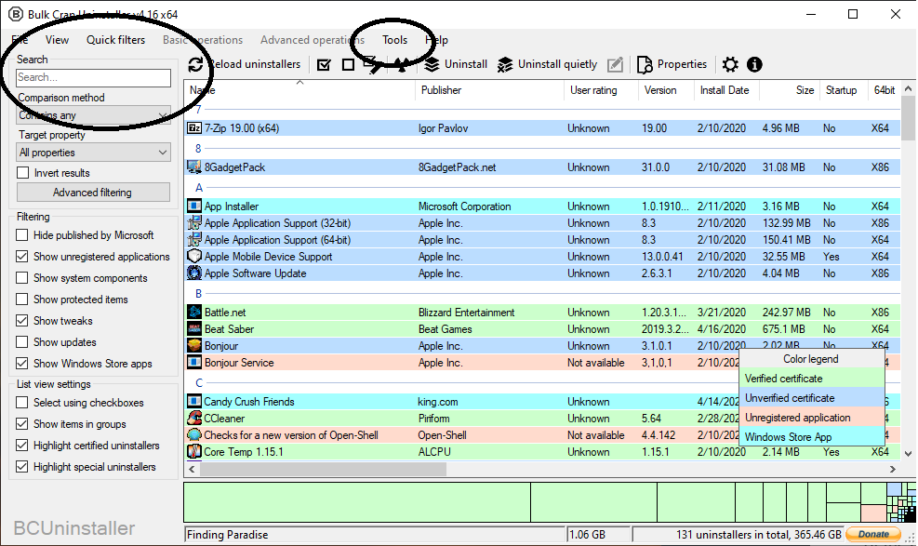Sort the list by Install Date column
Viewport: 918px width, 546px height.
click(727, 90)
